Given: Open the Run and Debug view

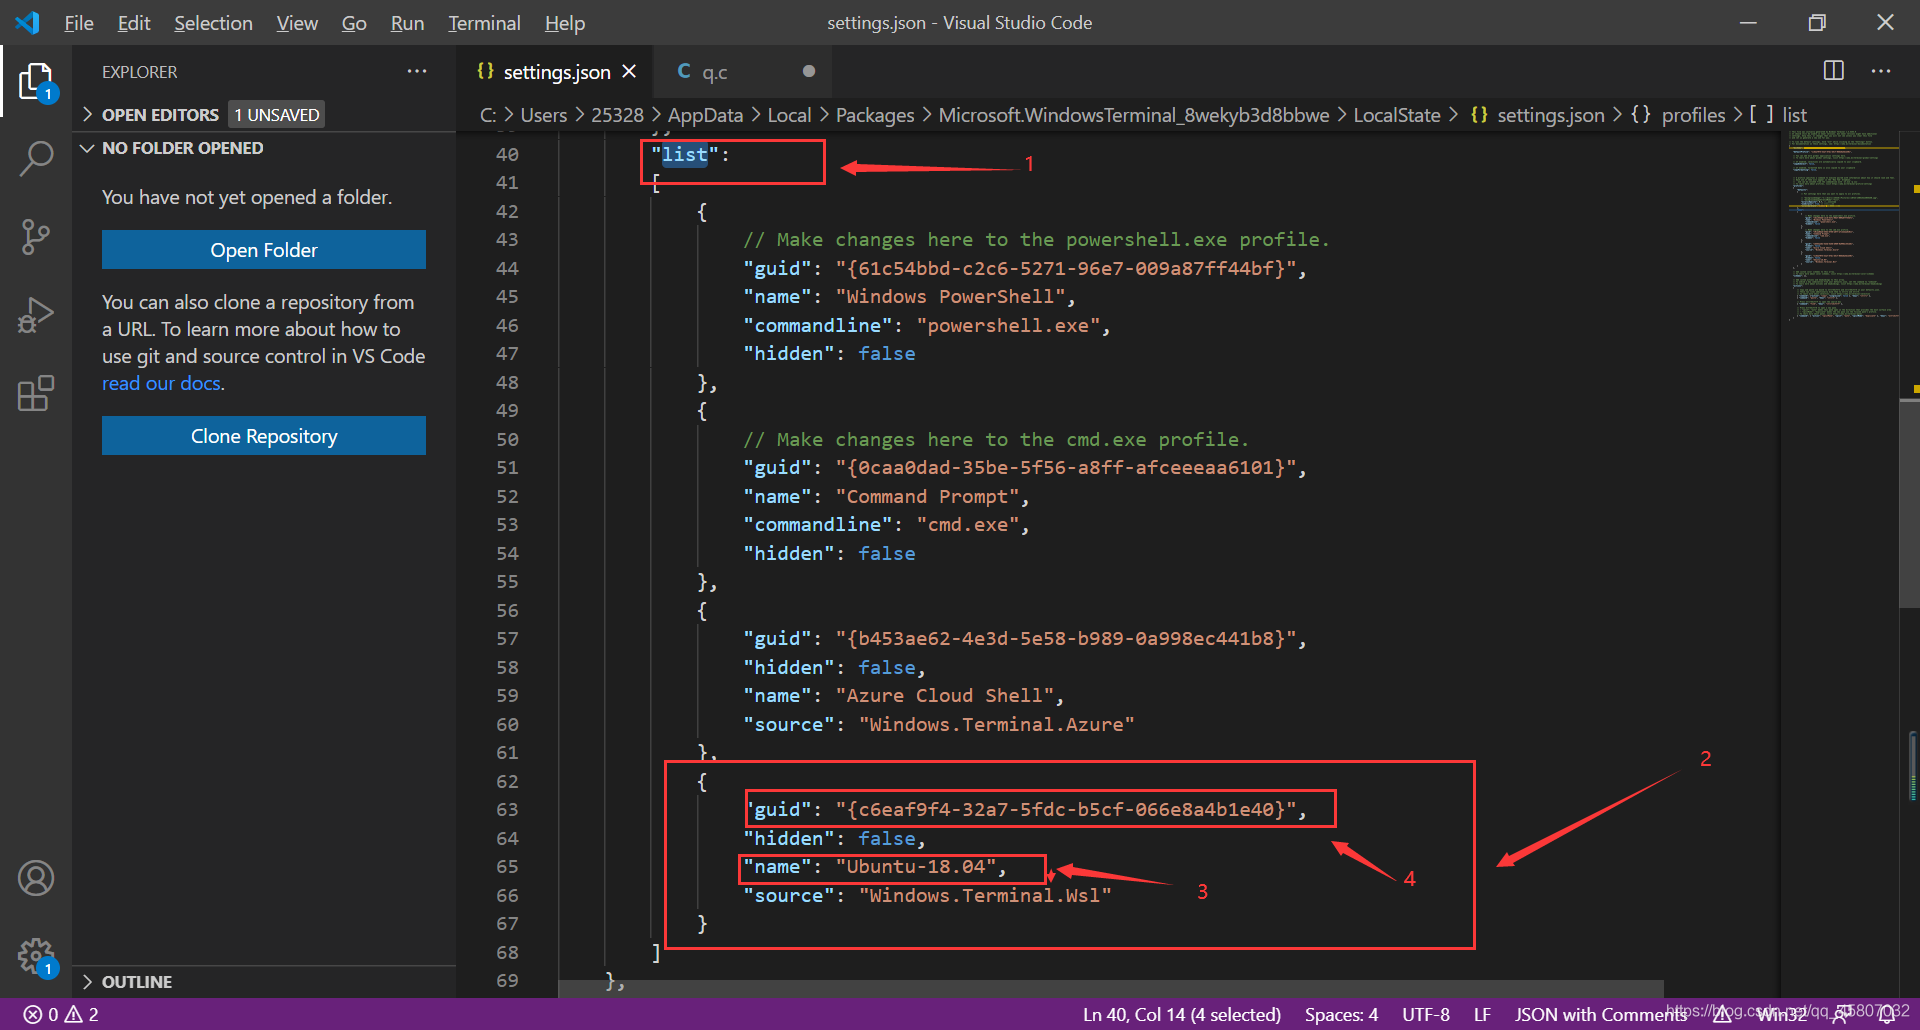Looking at the screenshot, I should (36, 315).
